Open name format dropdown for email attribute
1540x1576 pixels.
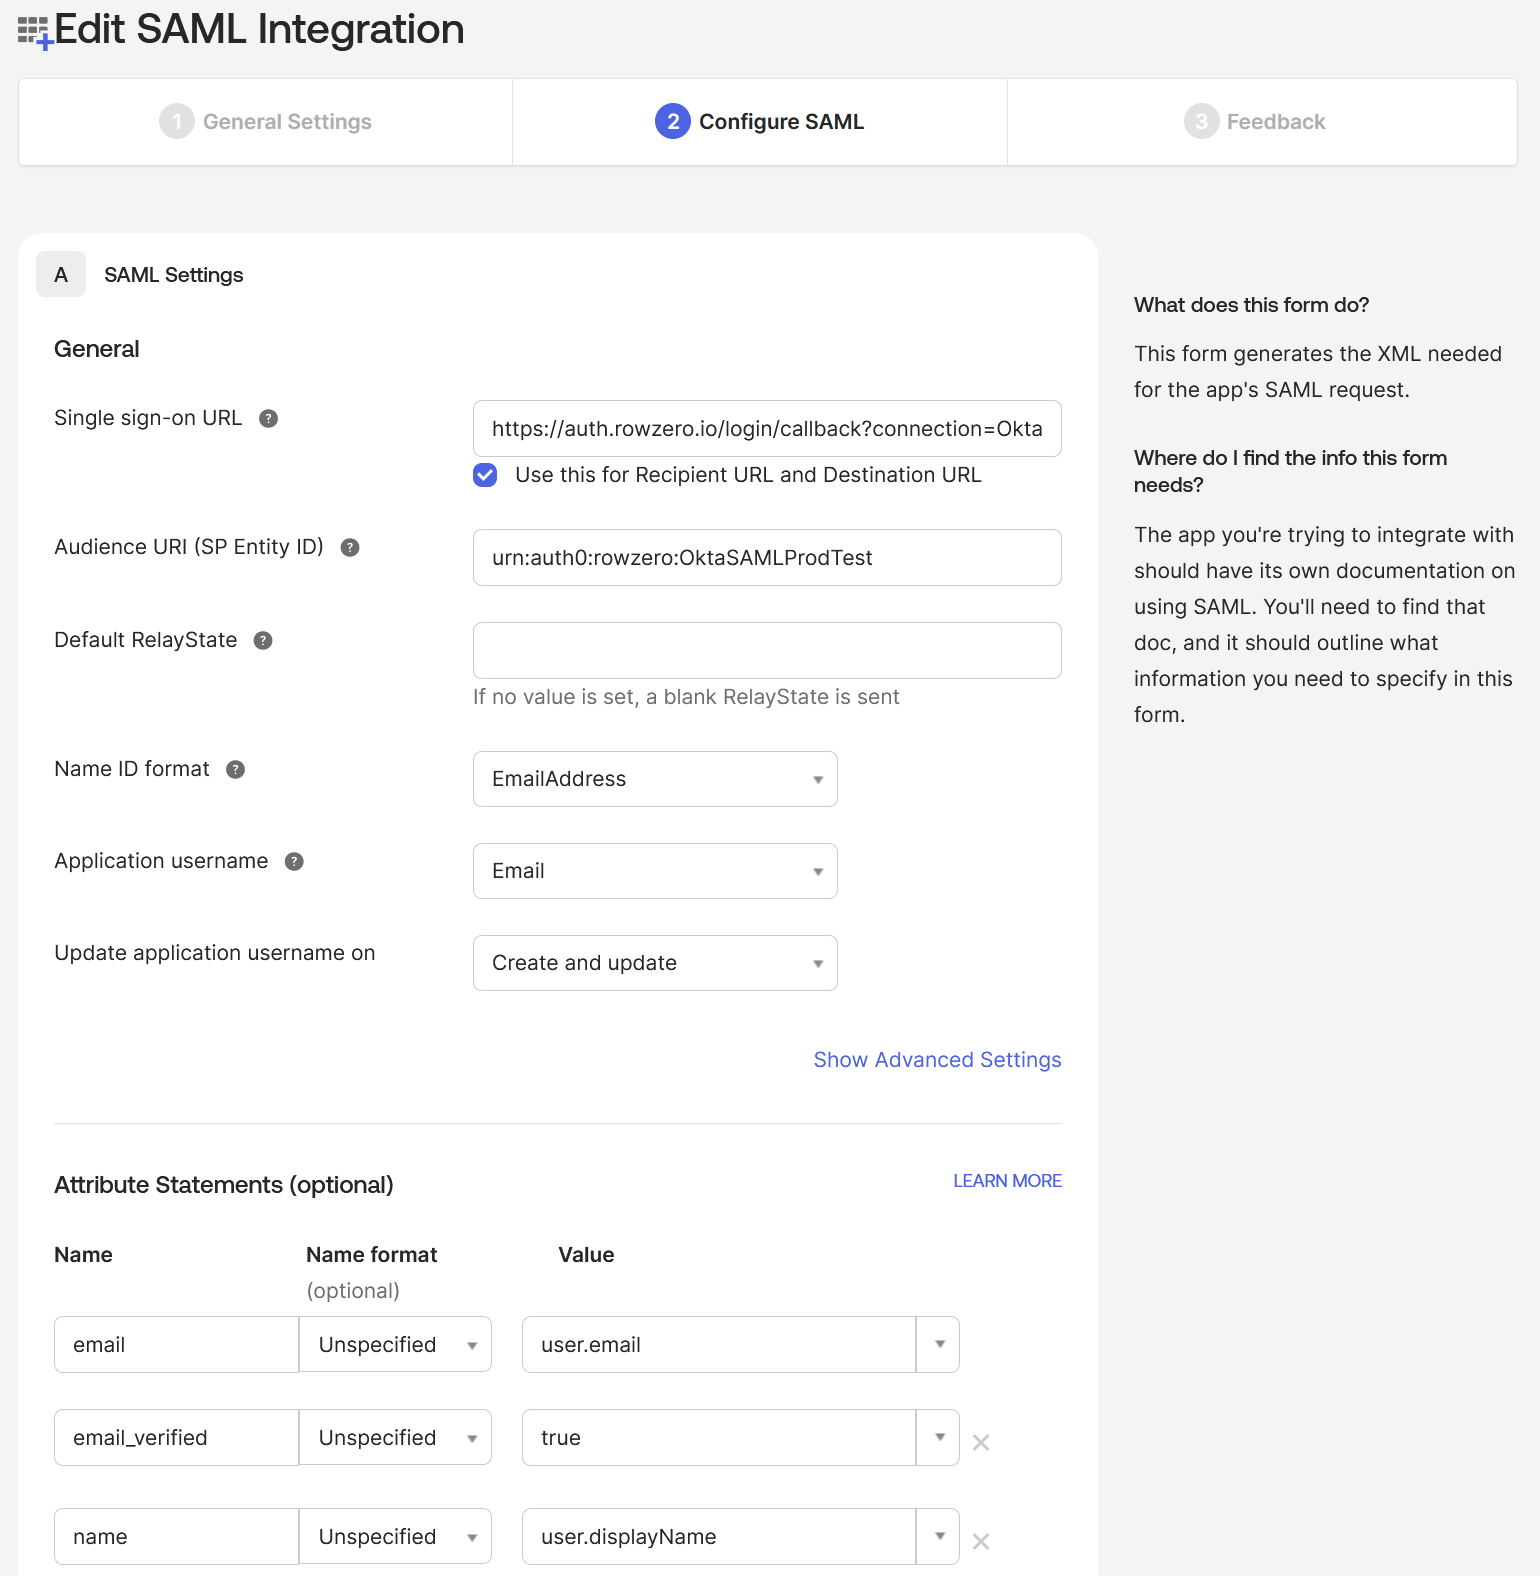pyautogui.click(x=395, y=1345)
